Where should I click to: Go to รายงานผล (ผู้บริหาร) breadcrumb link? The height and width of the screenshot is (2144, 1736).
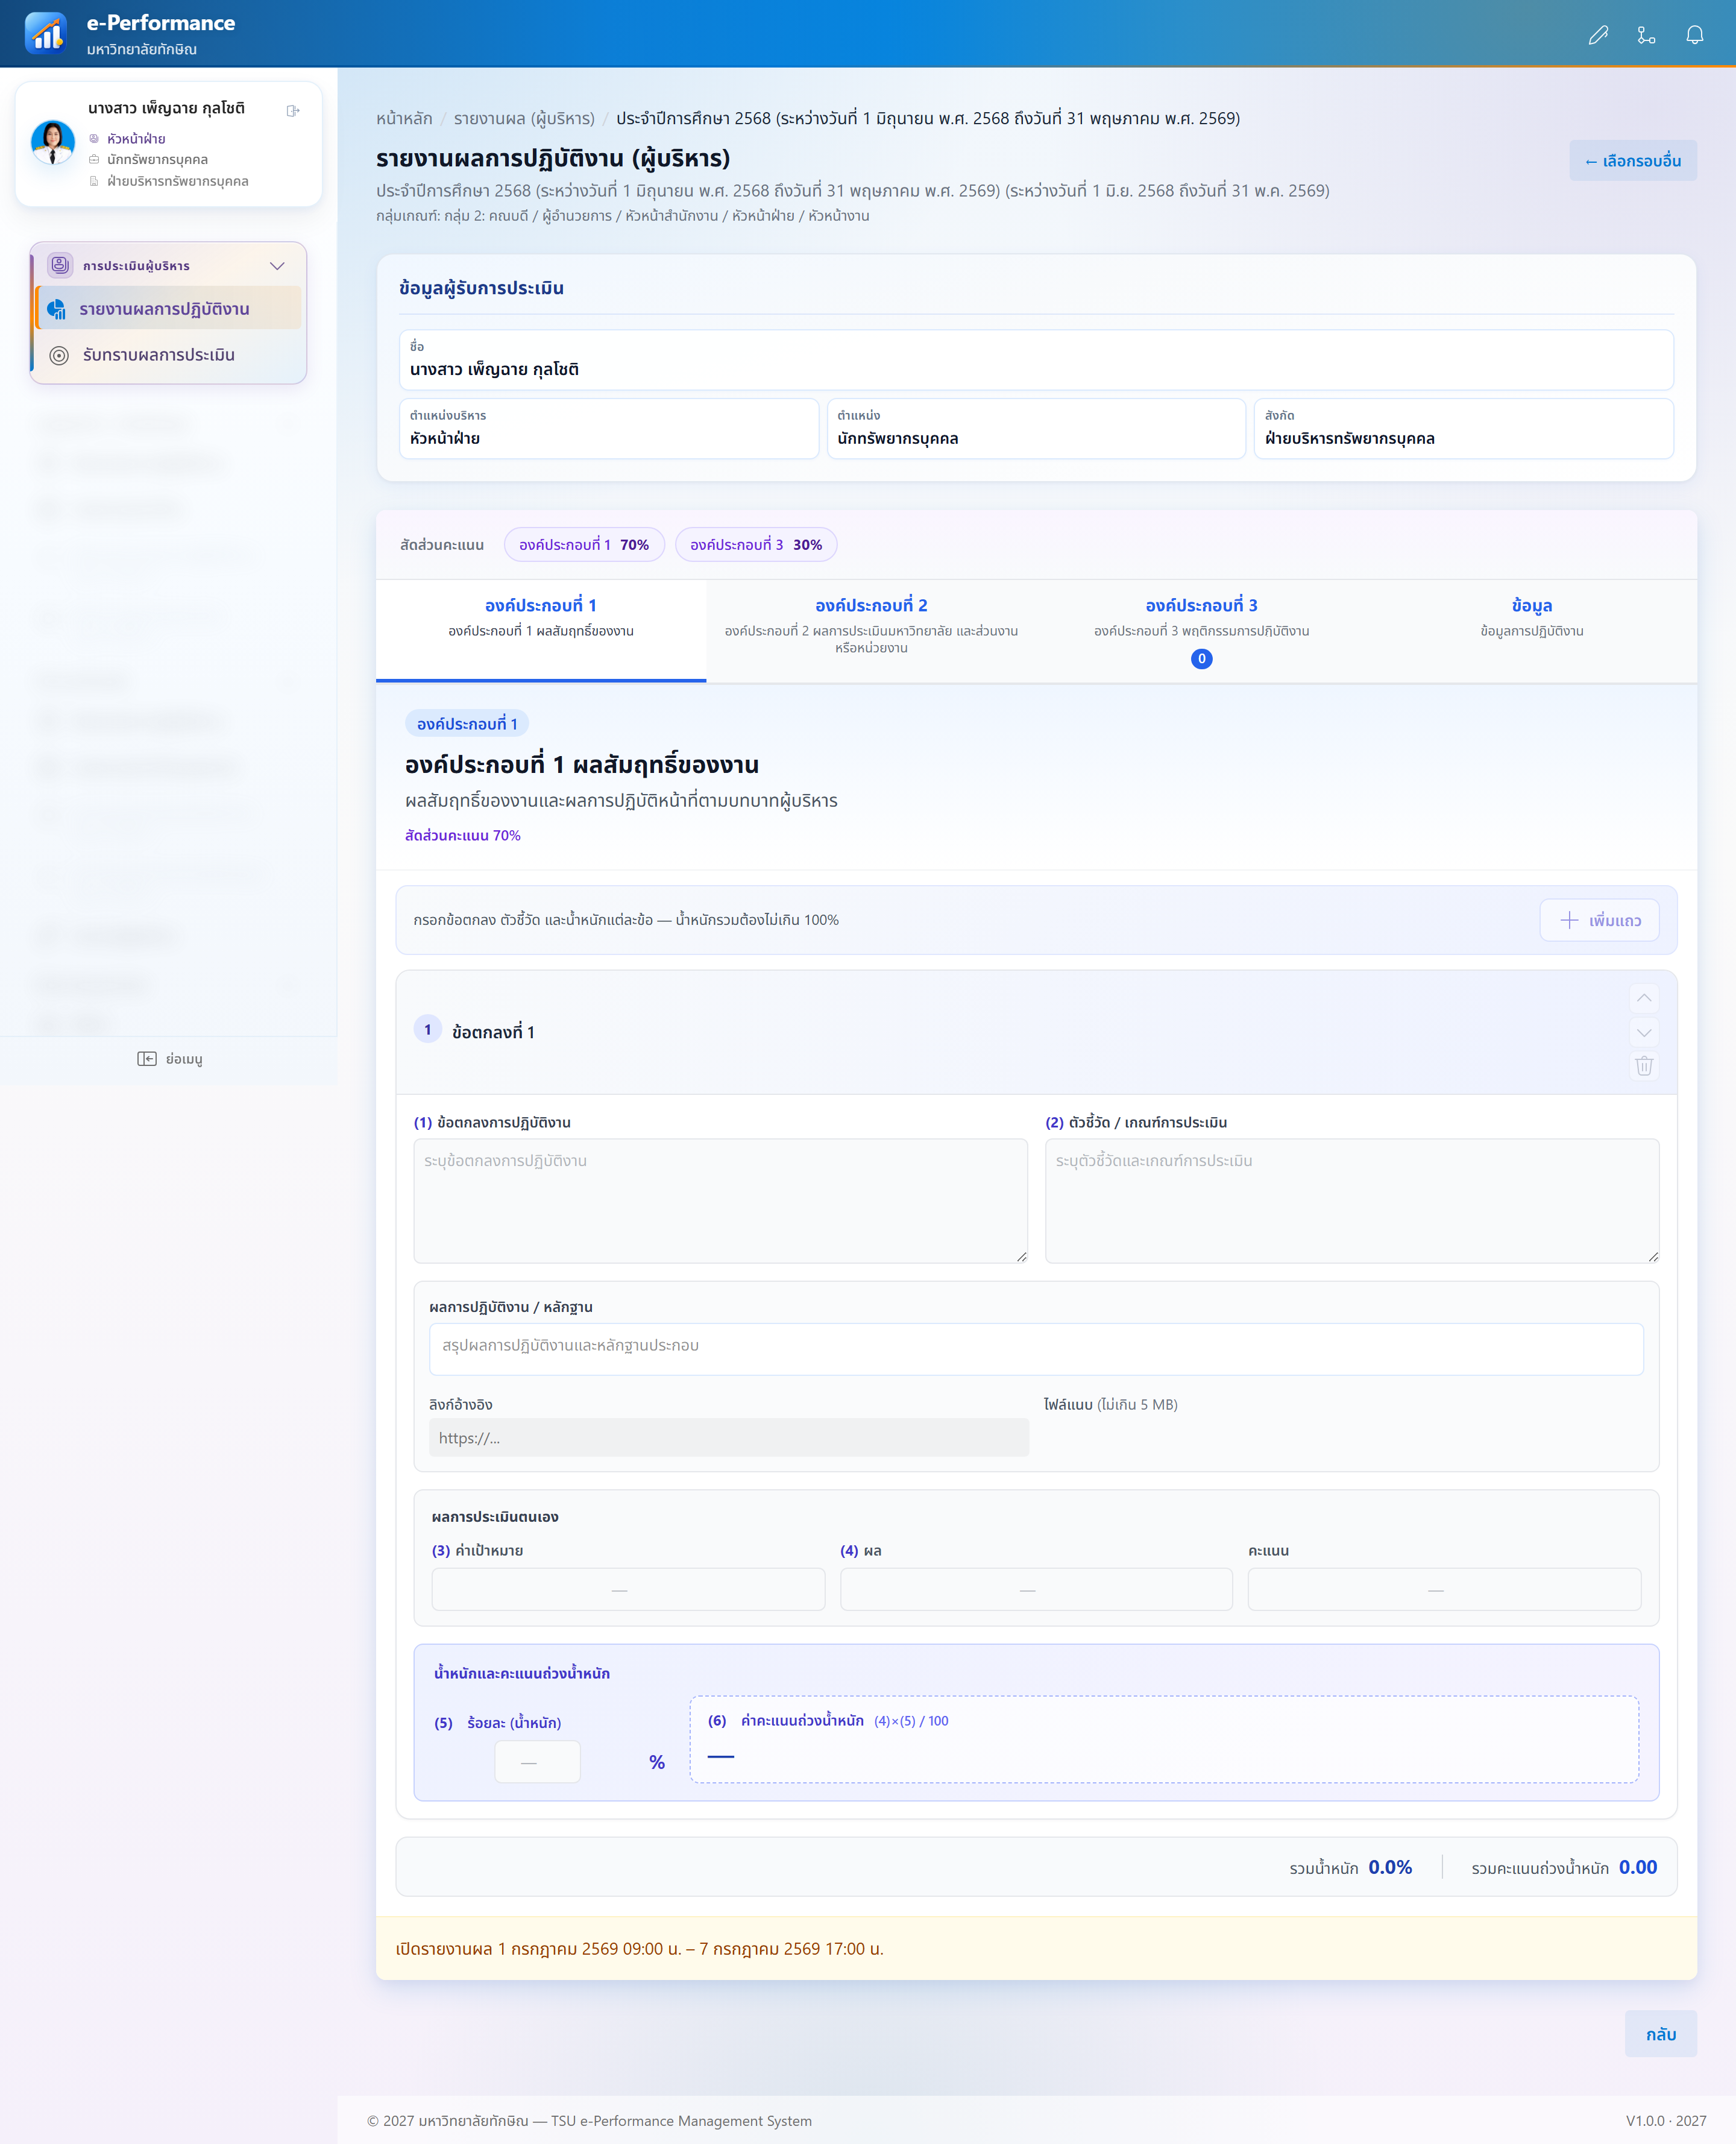524,118
